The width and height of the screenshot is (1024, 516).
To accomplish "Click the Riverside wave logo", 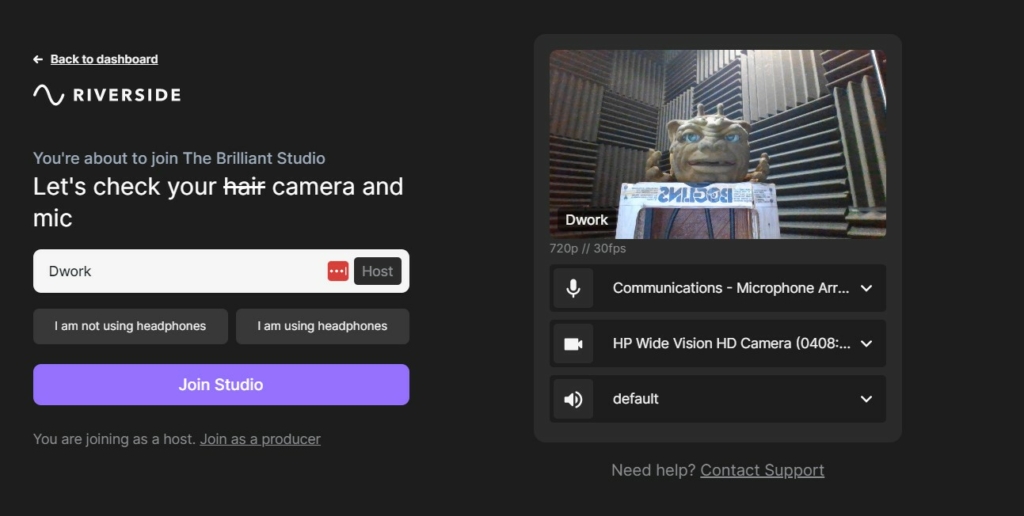I will tap(49, 95).
